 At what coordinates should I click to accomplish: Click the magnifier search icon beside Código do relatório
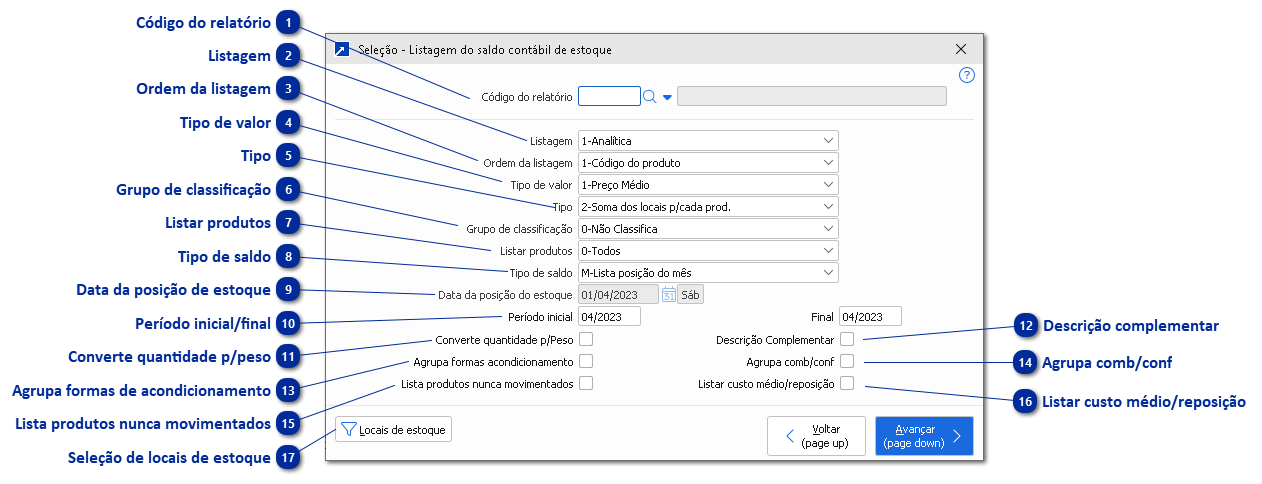(649, 97)
